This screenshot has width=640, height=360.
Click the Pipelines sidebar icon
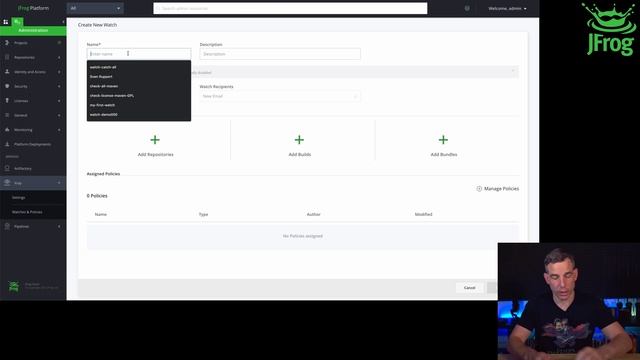pos(7,226)
